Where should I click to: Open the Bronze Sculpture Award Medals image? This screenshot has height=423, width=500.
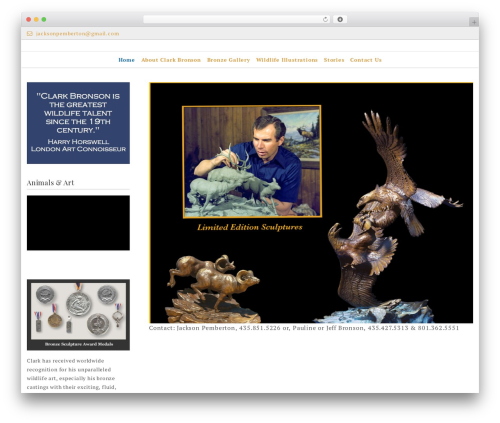coord(78,315)
